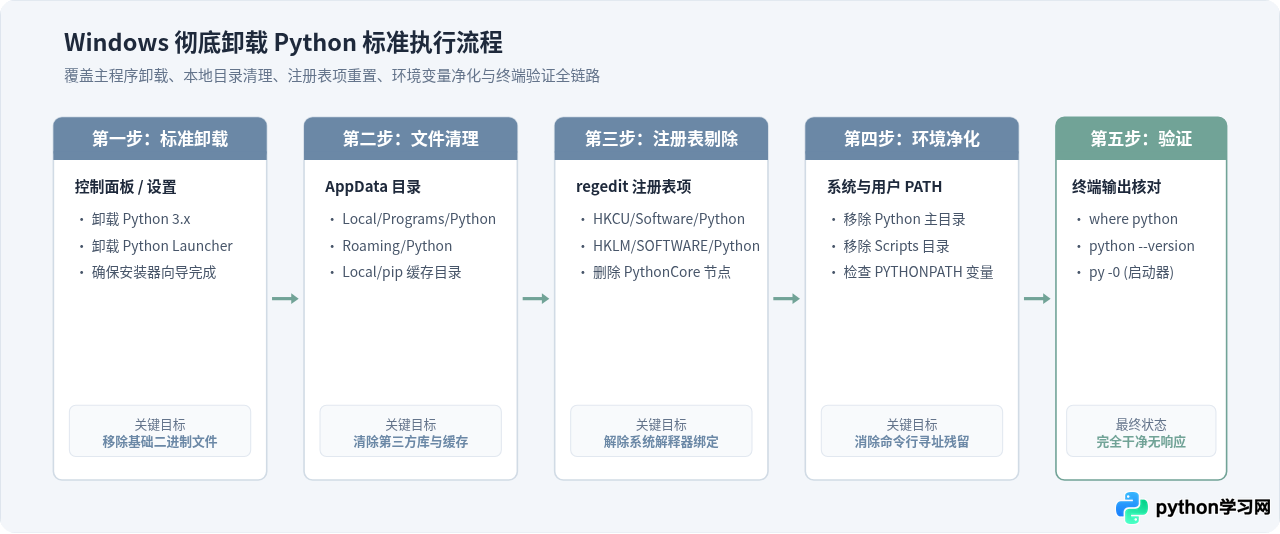The height and width of the screenshot is (534, 1280).
Task: Click the '检查 PYTHONPATH 变量' item
Action: click(x=919, y=272)
